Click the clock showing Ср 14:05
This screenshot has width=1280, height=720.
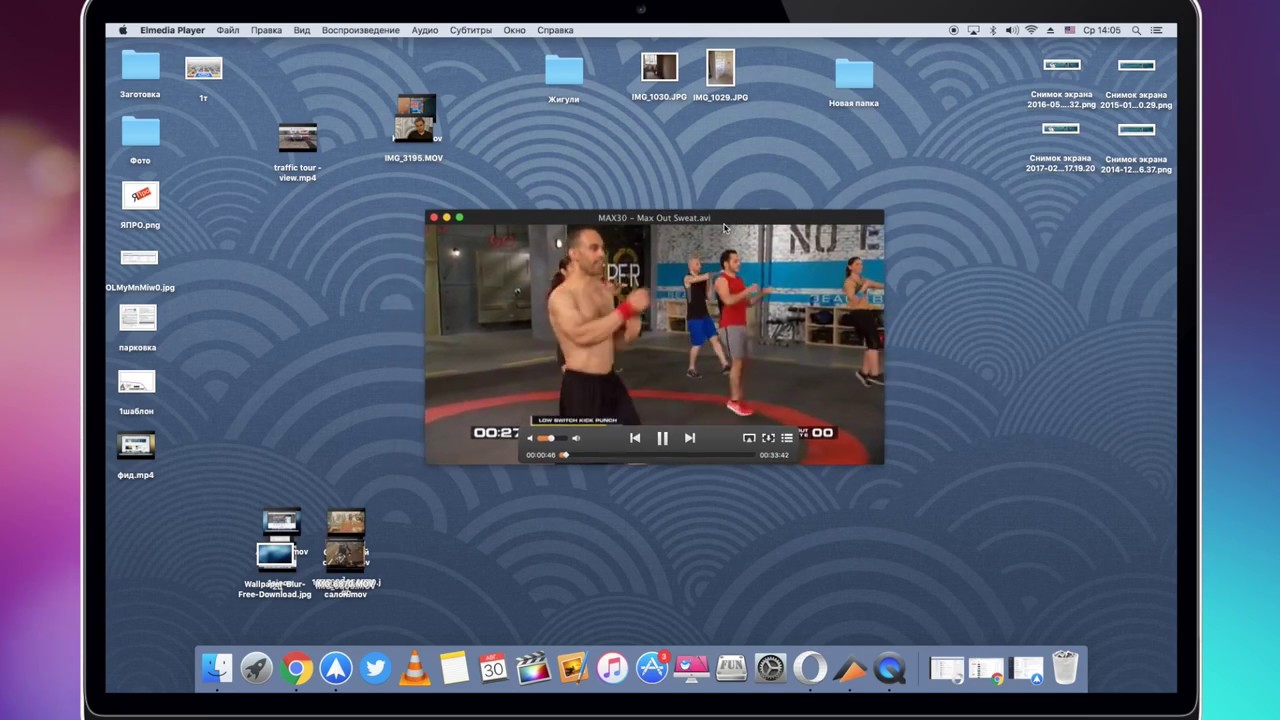[x=1102, y=30]
